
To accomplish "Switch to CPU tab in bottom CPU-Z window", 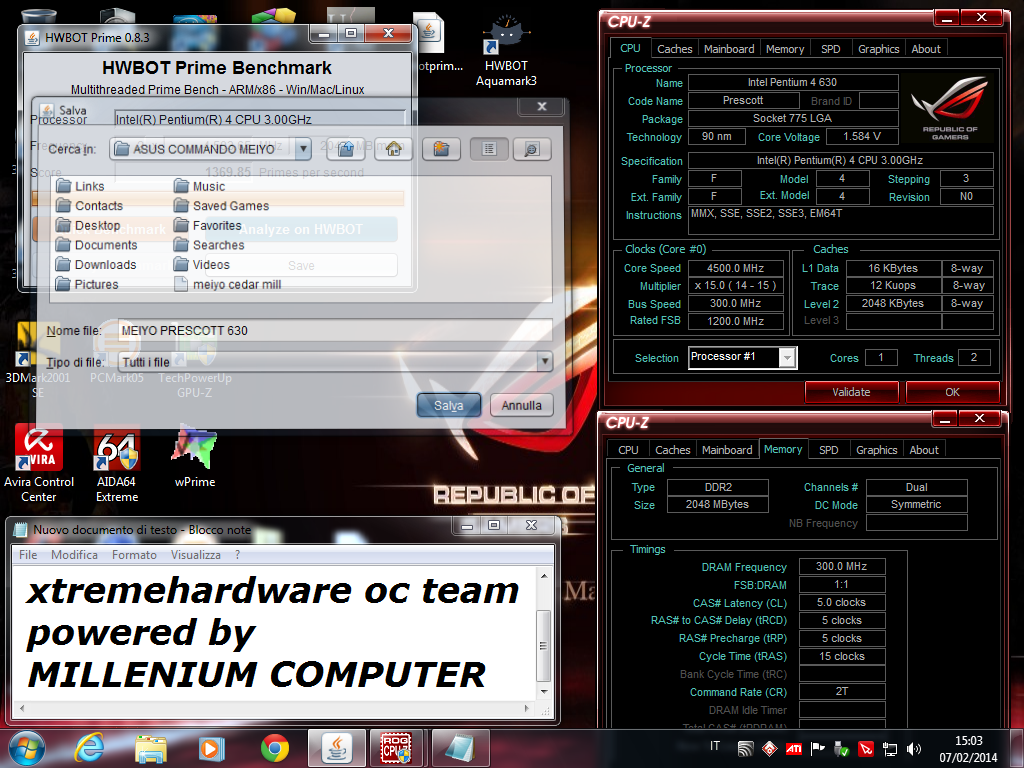I will 628,450.
